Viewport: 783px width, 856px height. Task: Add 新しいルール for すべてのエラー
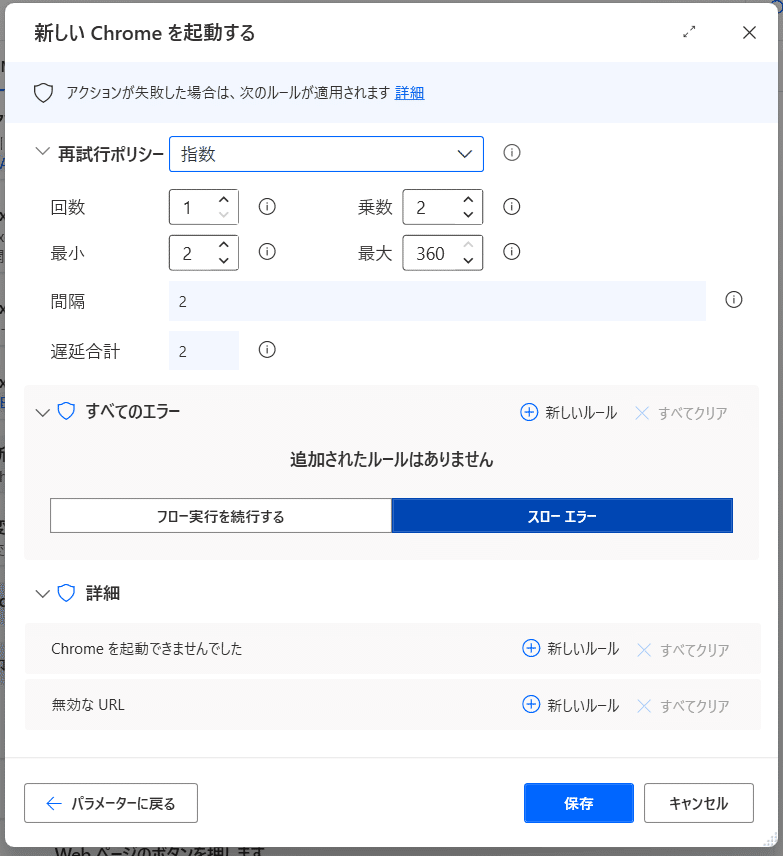click(x=568, y=413)
